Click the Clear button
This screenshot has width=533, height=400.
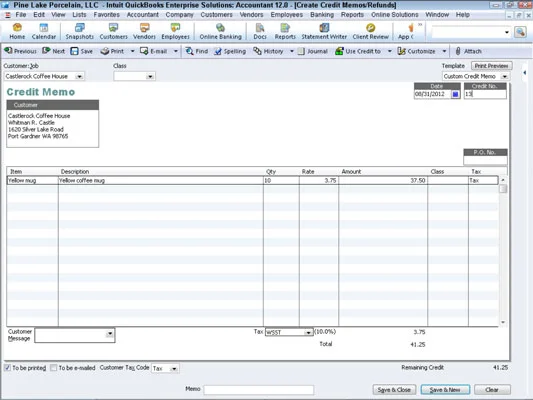(492, 390)
